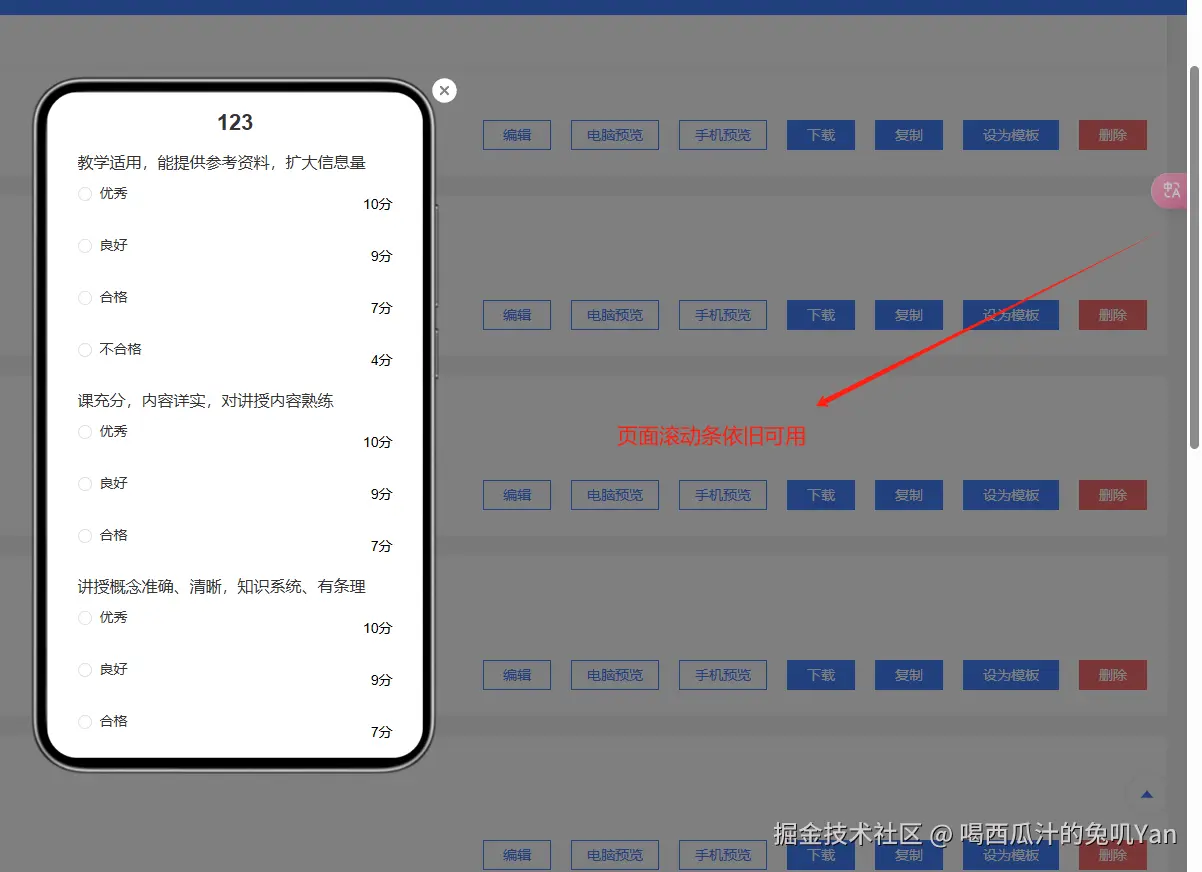Close the phone preview popup

[x=444, y=90]
